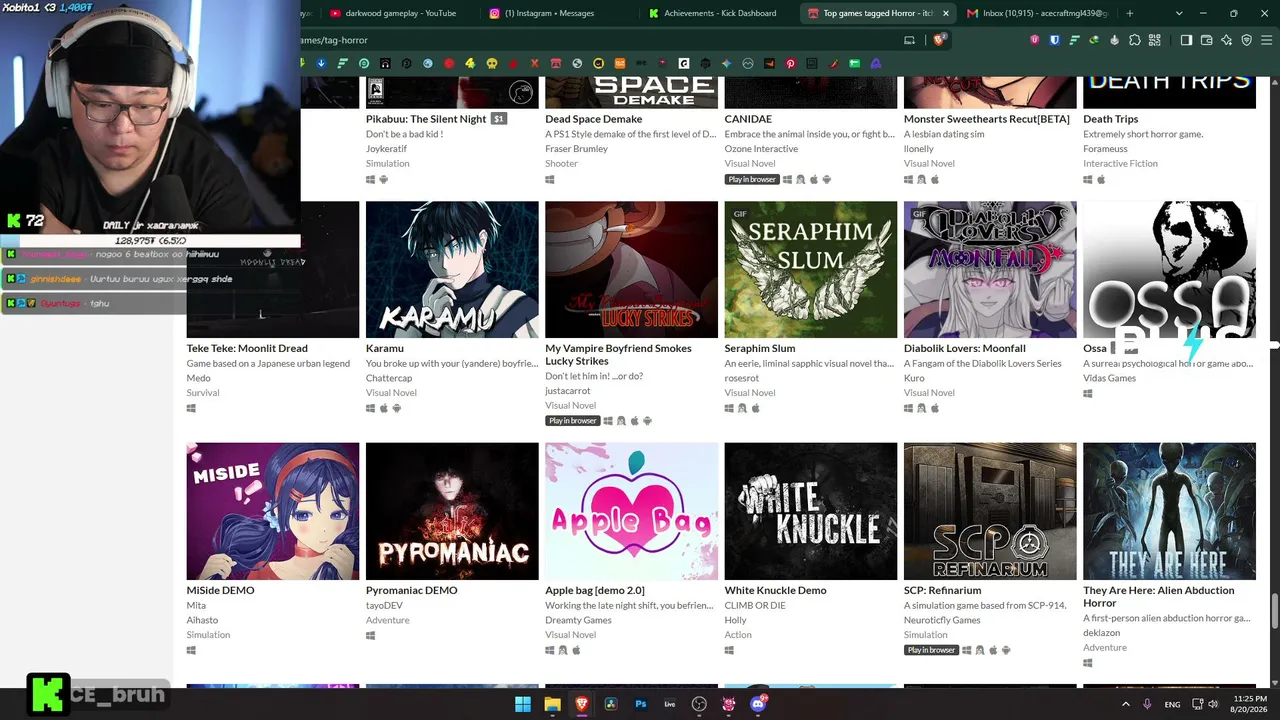Open the White Knuckle Demo title link
The image size is (1280, 720).
pos(776,590)
